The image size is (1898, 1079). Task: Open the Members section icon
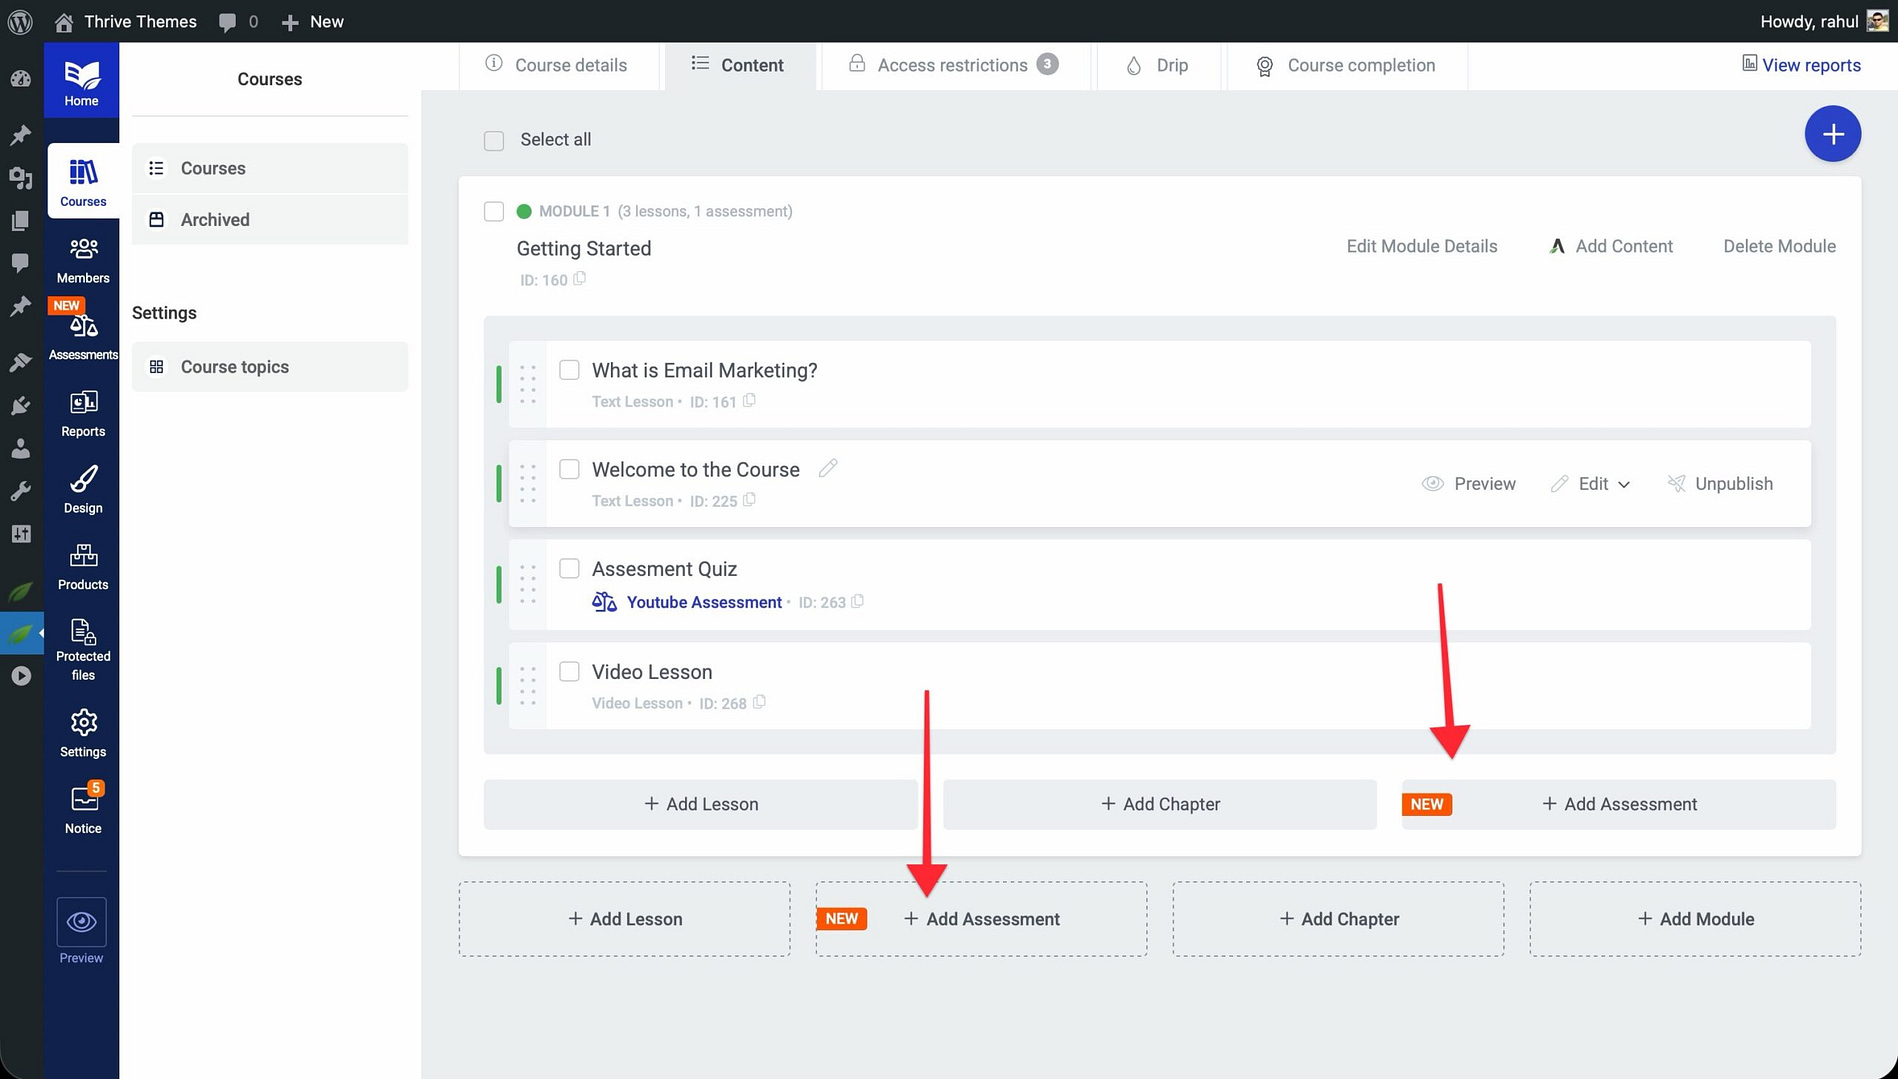coord(83,249)
